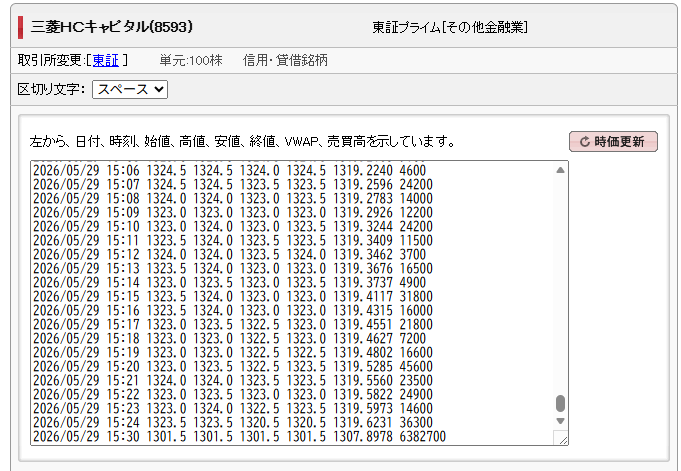Click the 15:09 data row
Viewport: 681px width, 471px height.
[x=233, y=212]
